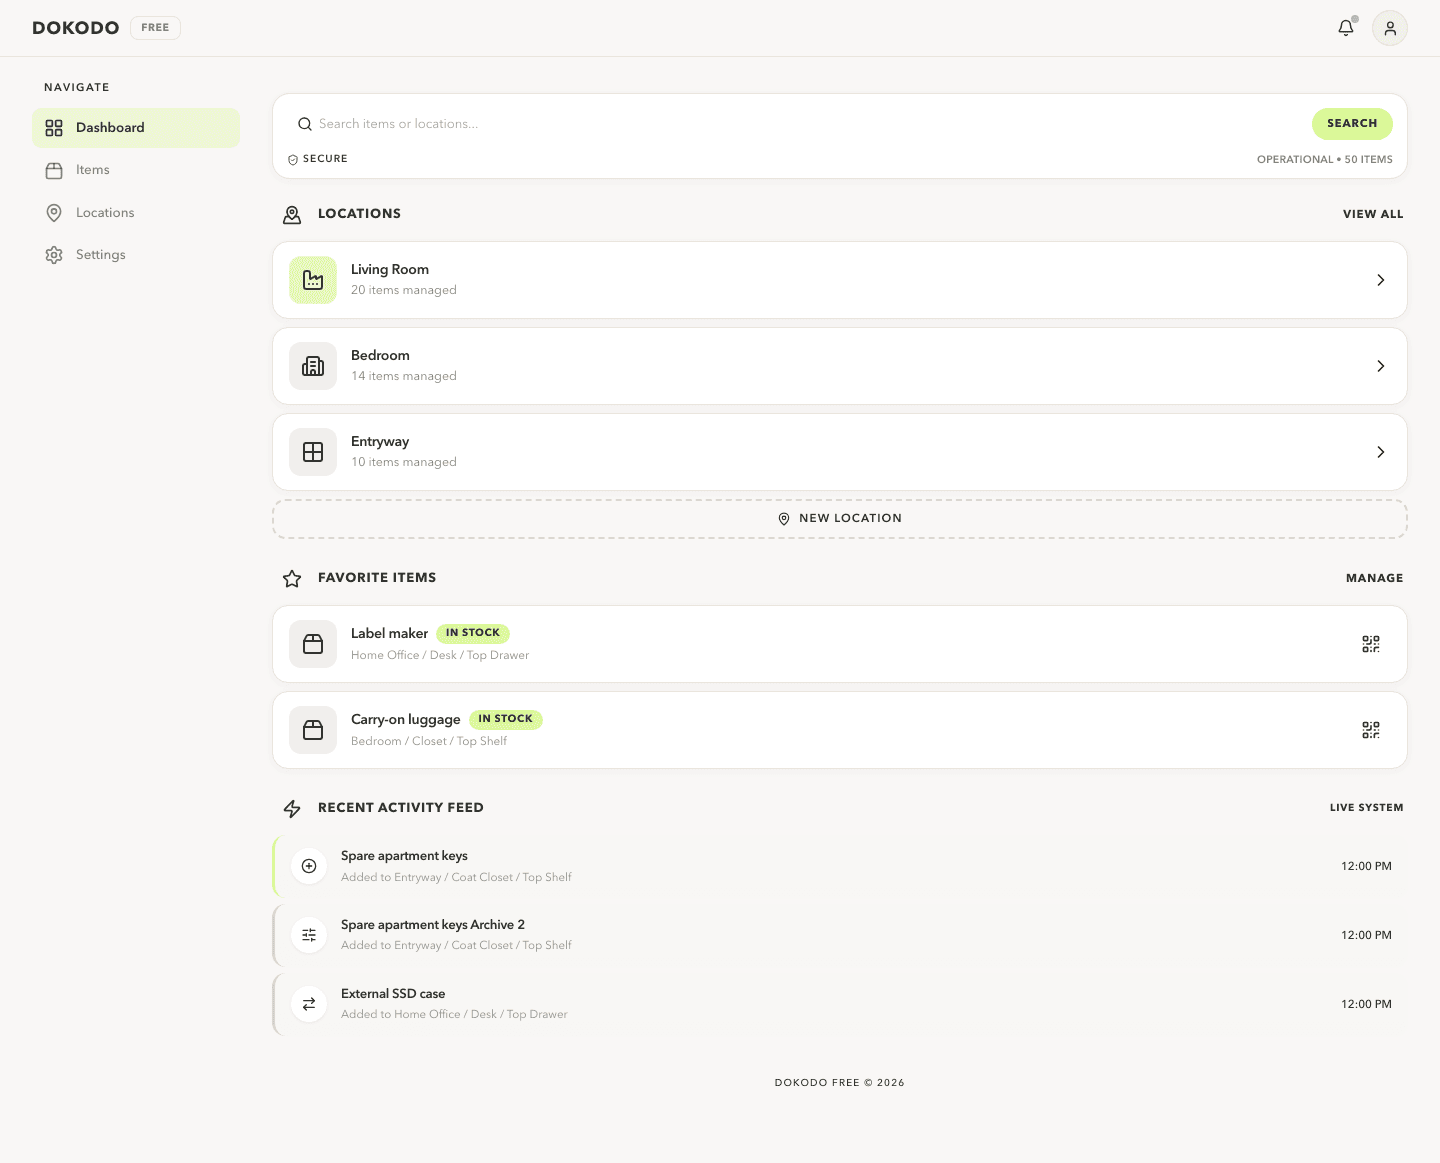The width and height of the screenshot is (1440, 1163).
Task: Click 'DOKODO FREE © 2026' footer text
Action: (839, 1083)
